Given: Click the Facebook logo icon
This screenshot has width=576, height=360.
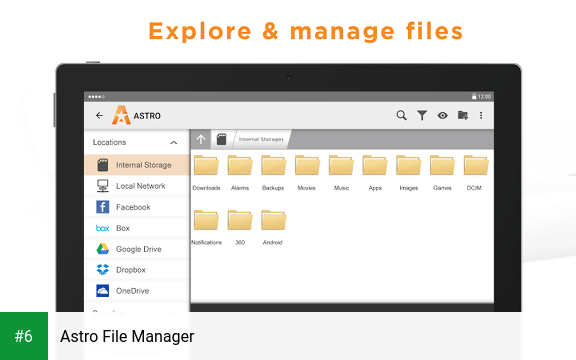Looking at the screenshot, I should [x=102, y=207].
